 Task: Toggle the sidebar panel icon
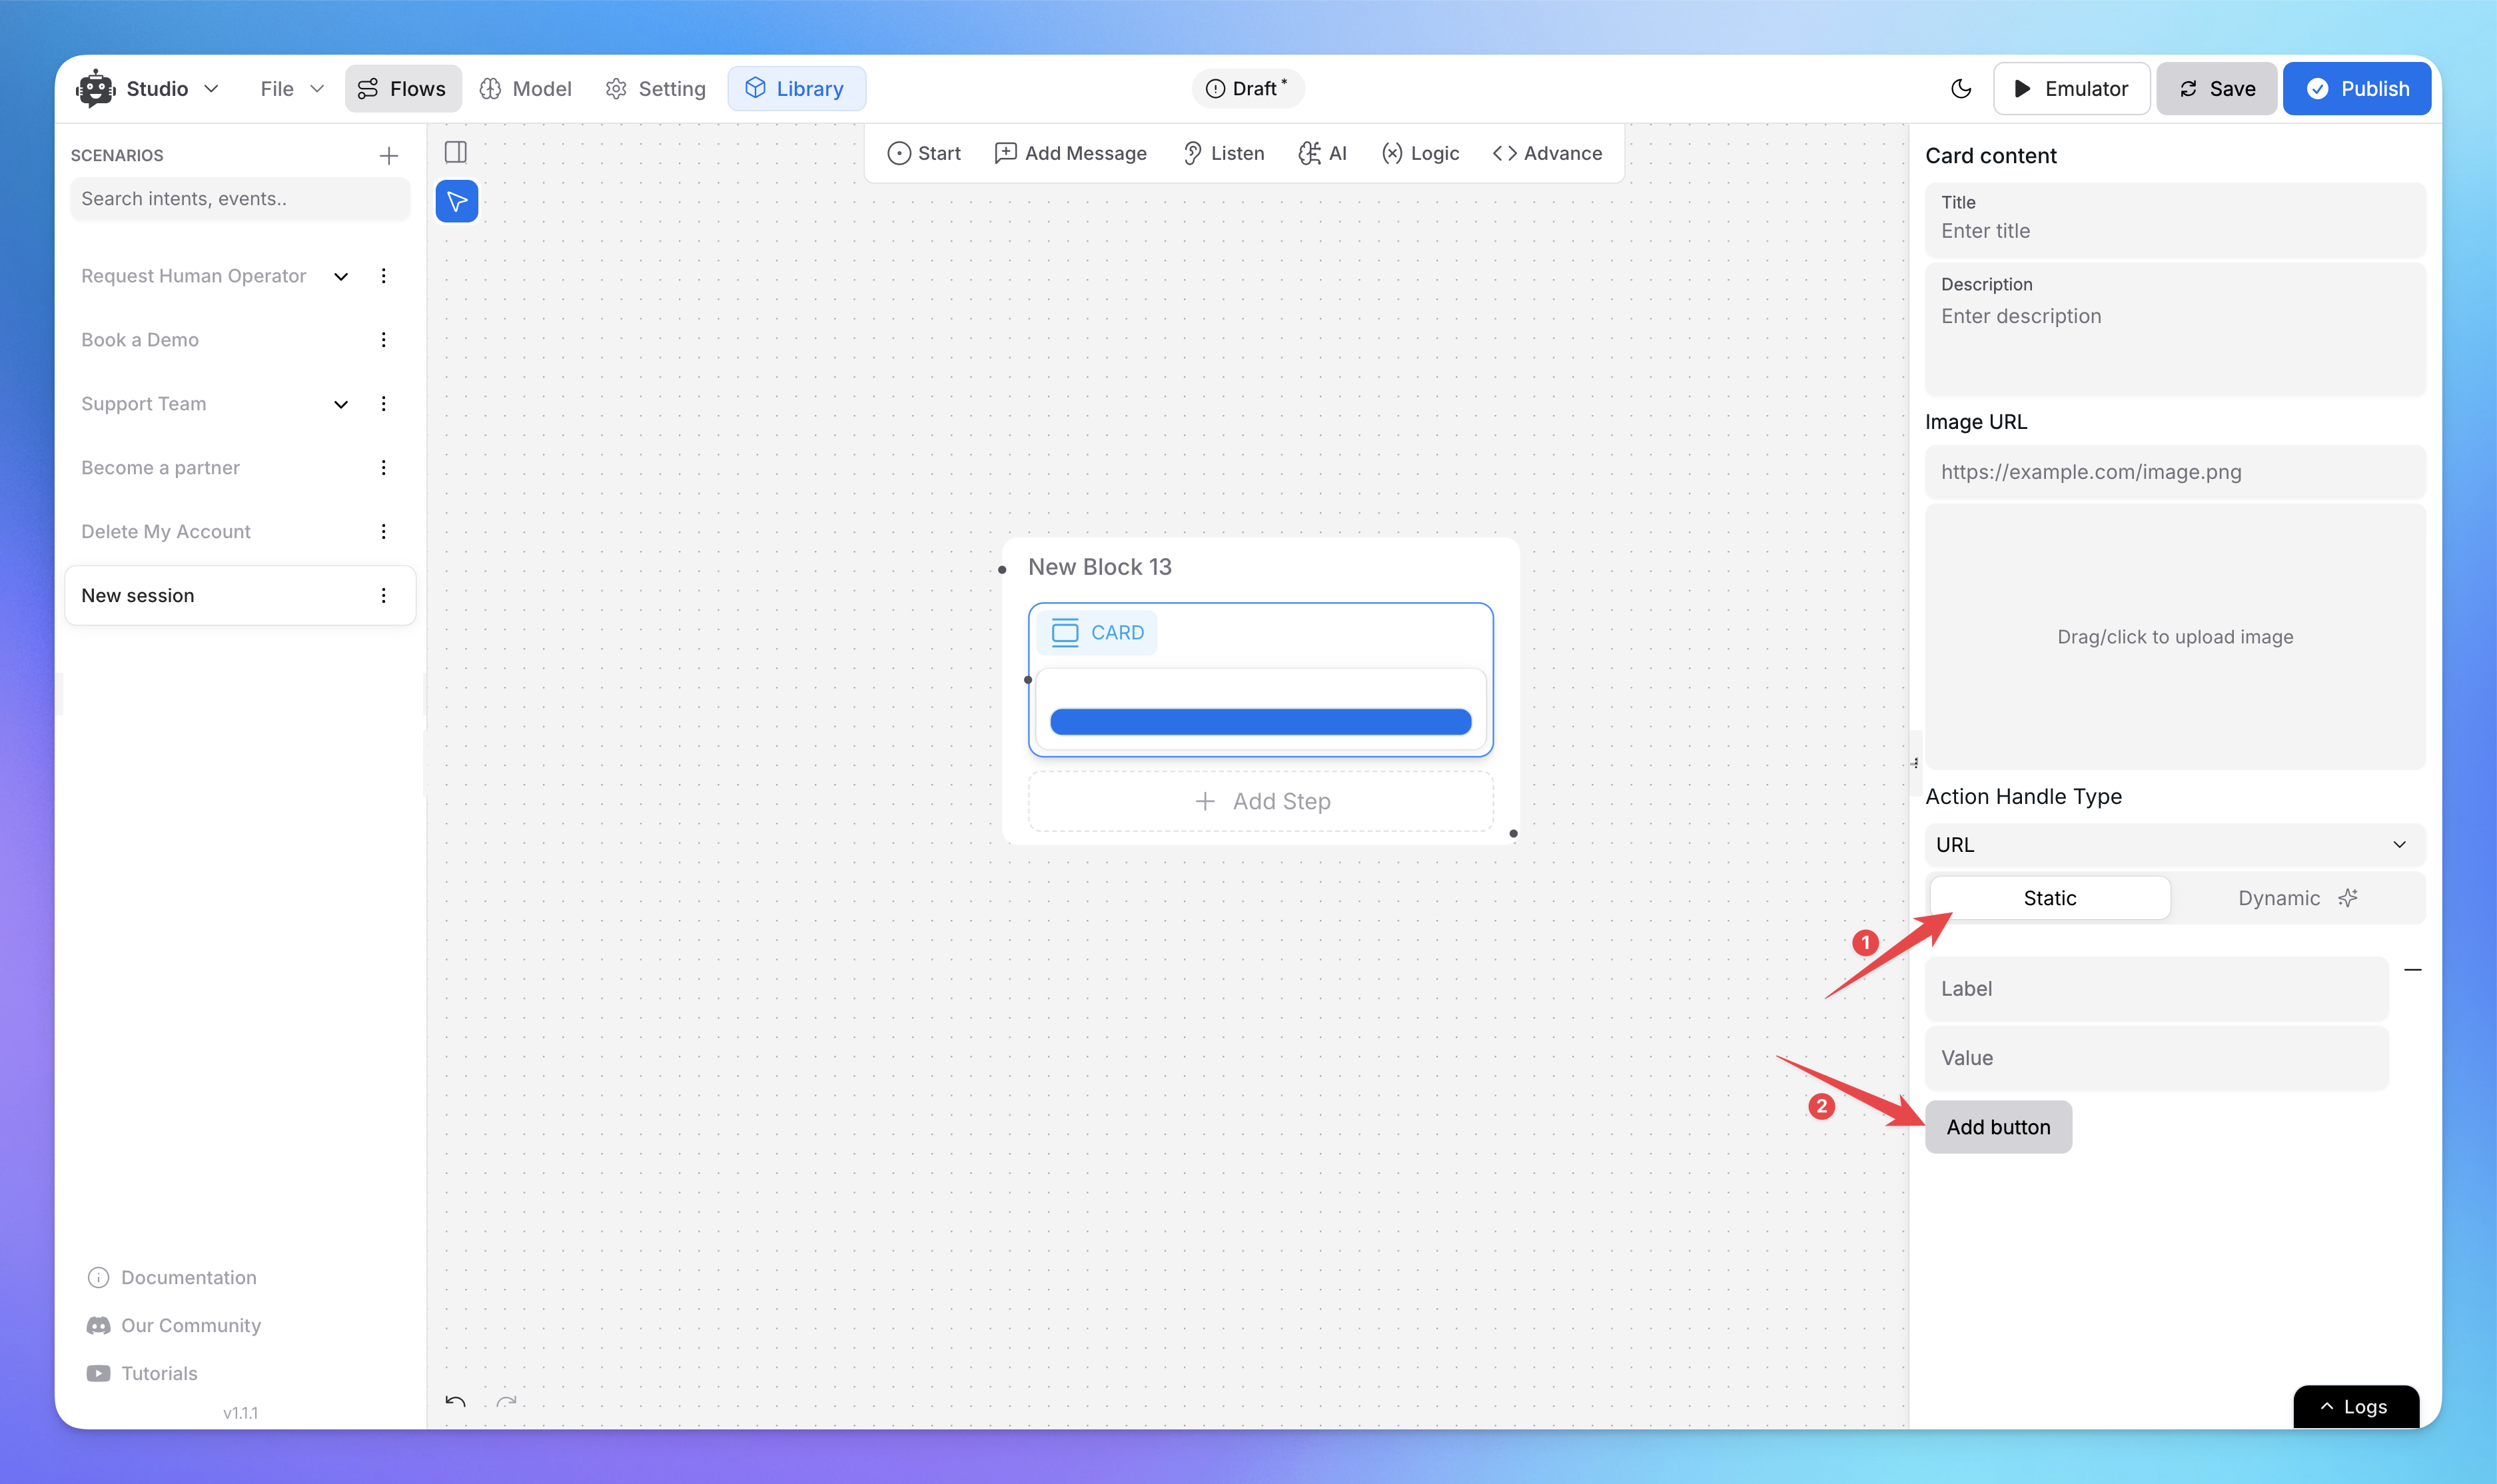pyautogui.click(x=456, y=152)
